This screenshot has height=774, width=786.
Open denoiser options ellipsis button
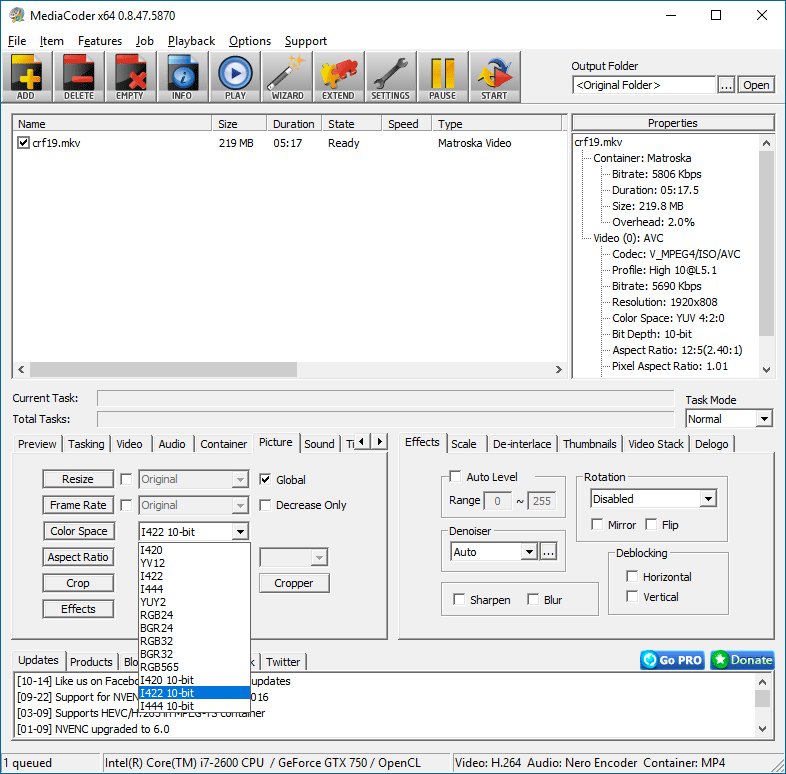tap(548, 552)
